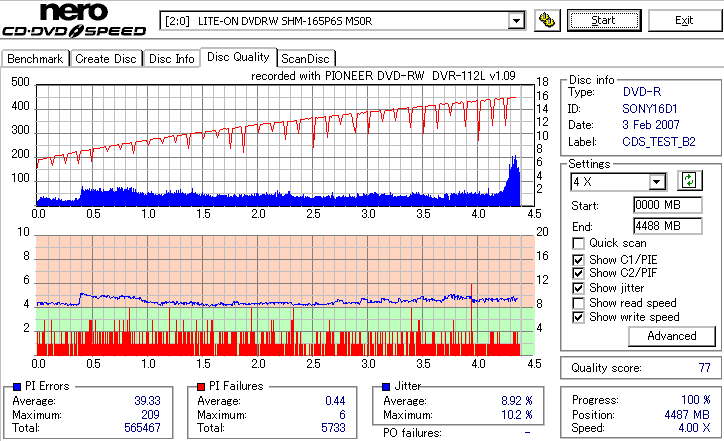
Task: Open the Disc Info tab
Action: [171, 59]
